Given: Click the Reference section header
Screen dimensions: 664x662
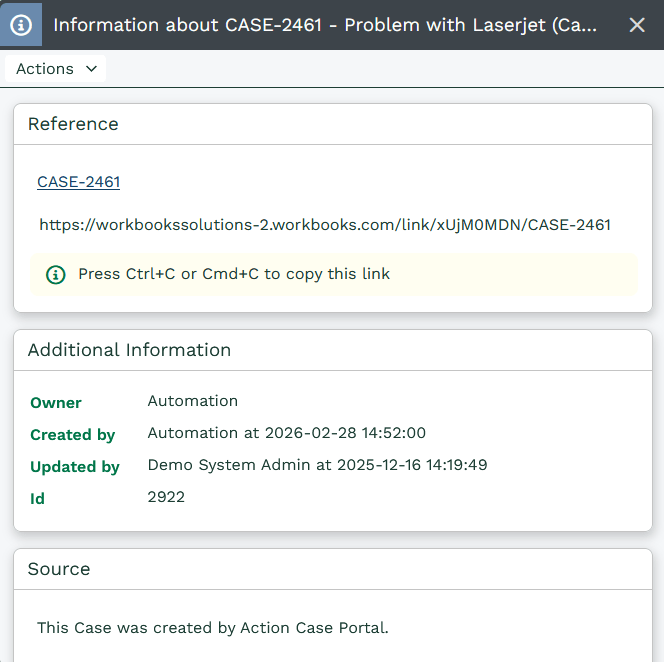Looking at the screenshot, I should [73, 124].
